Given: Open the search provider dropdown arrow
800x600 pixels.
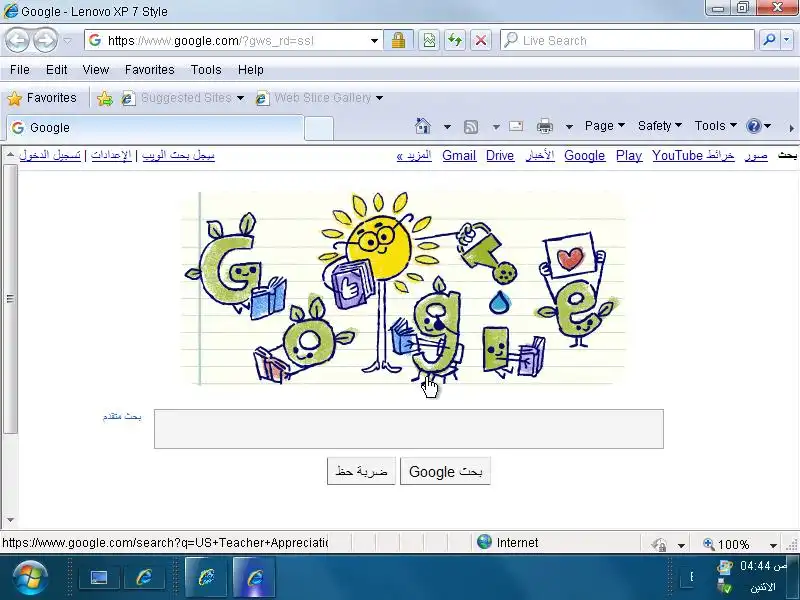Looking at the screenshot, I should tap(787, 40).
